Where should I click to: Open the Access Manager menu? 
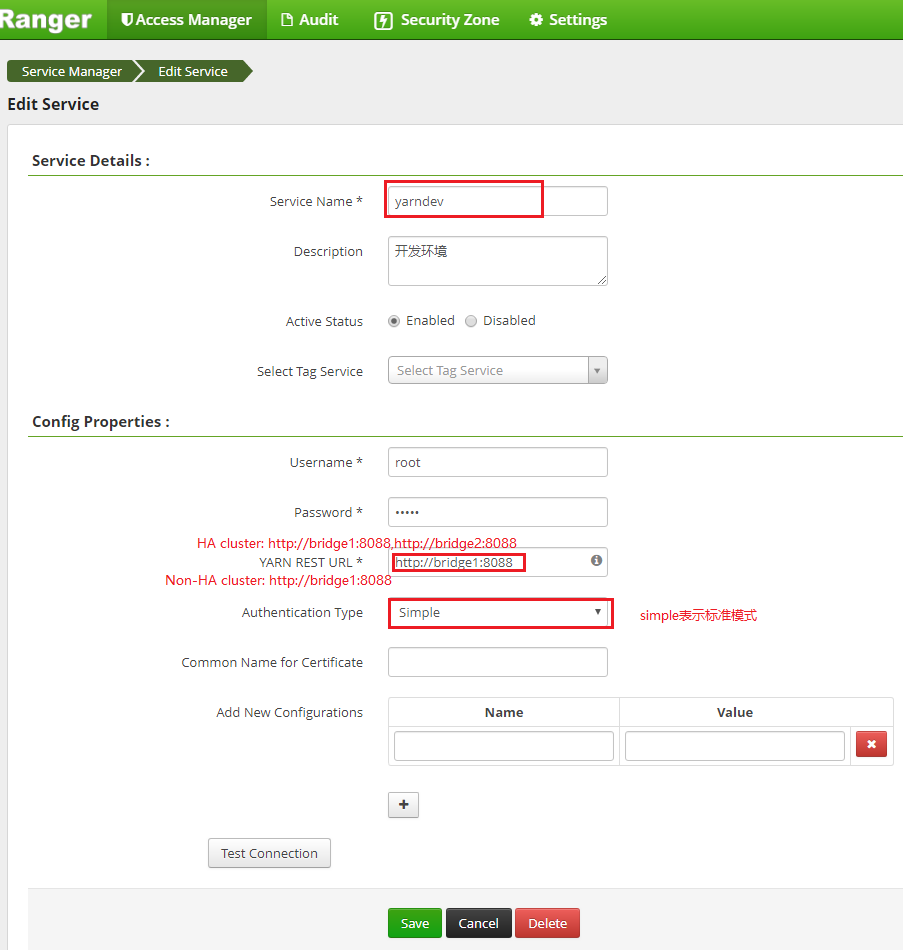[187, 20]
